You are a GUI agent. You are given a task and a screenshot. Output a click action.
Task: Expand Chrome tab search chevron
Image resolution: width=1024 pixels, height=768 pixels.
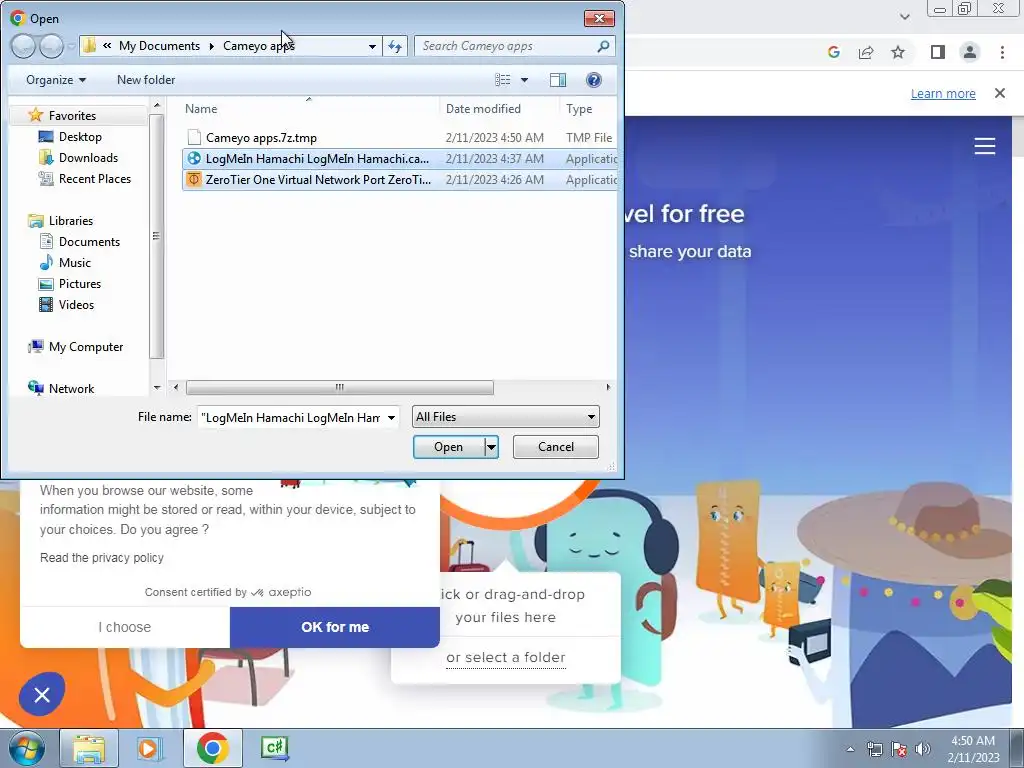pyautogui.click(x=904, y=17)
